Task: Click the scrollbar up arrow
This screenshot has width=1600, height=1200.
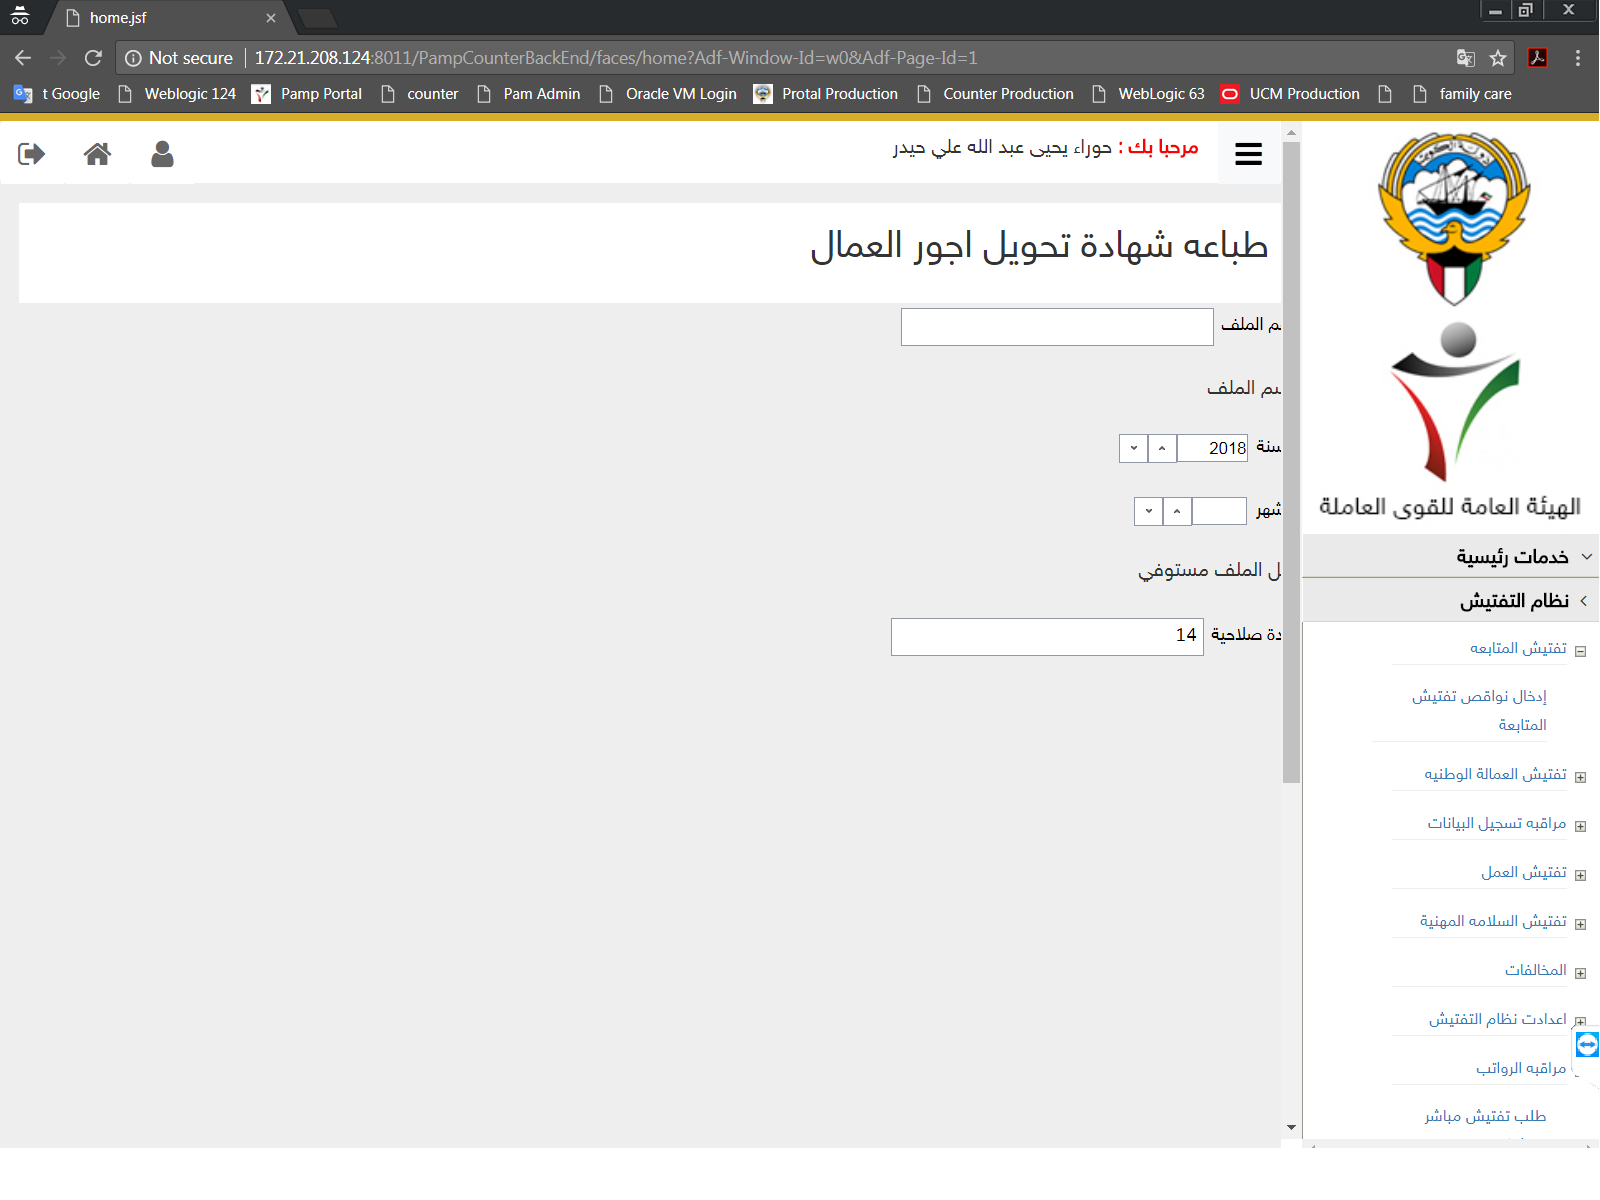Action: pos(1291,132)
